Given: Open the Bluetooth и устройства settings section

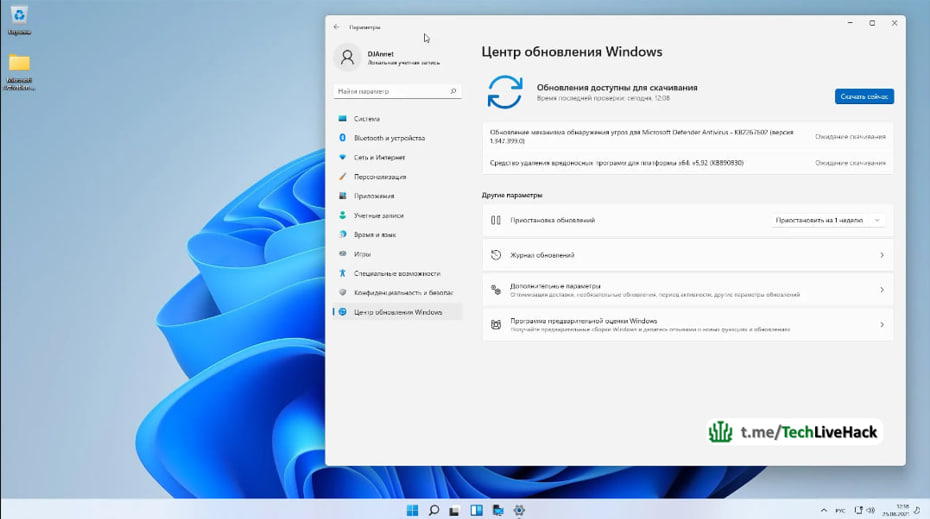Looking at the screenshot, I should pyautogui.click(x=397, y=138).
